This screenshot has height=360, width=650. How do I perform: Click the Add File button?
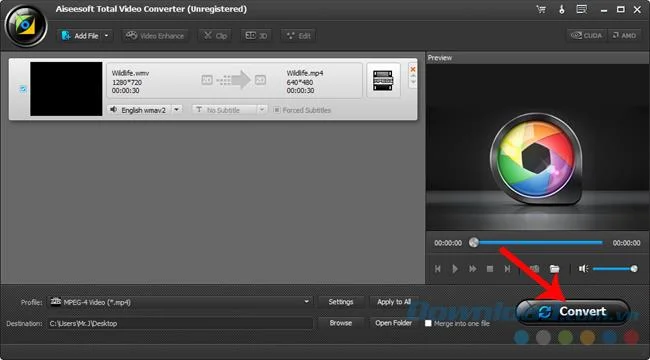80,36
